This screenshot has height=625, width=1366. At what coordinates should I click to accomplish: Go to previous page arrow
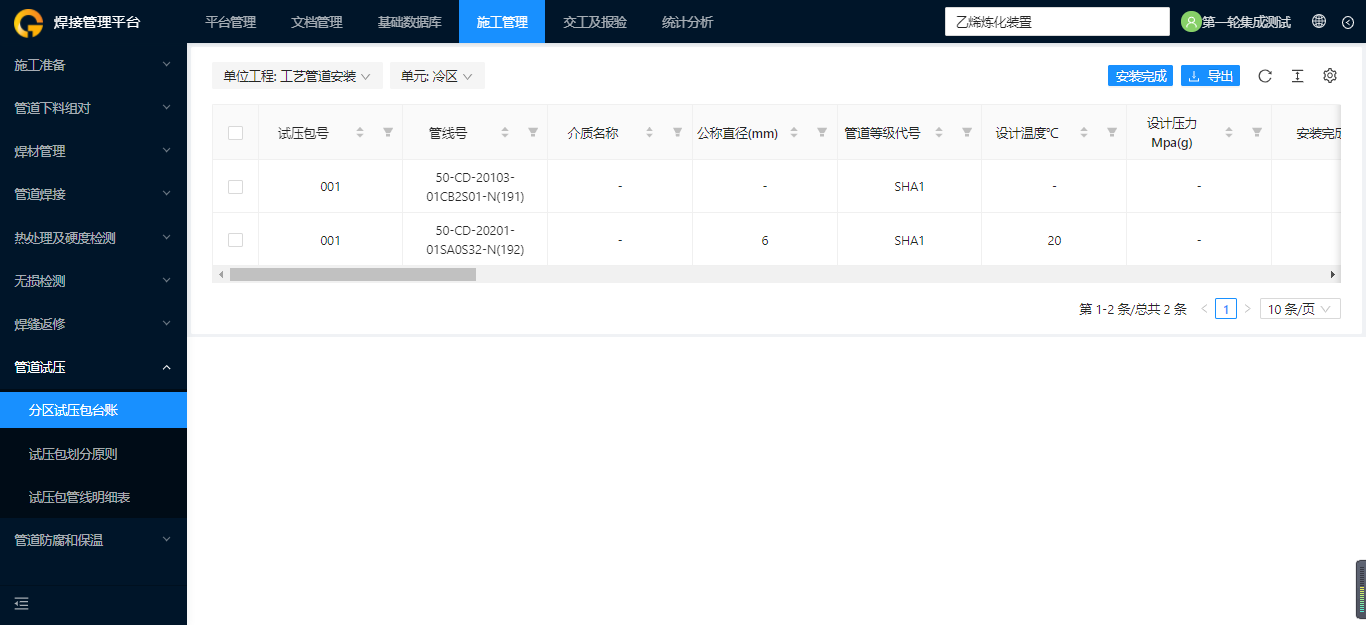1204,309
